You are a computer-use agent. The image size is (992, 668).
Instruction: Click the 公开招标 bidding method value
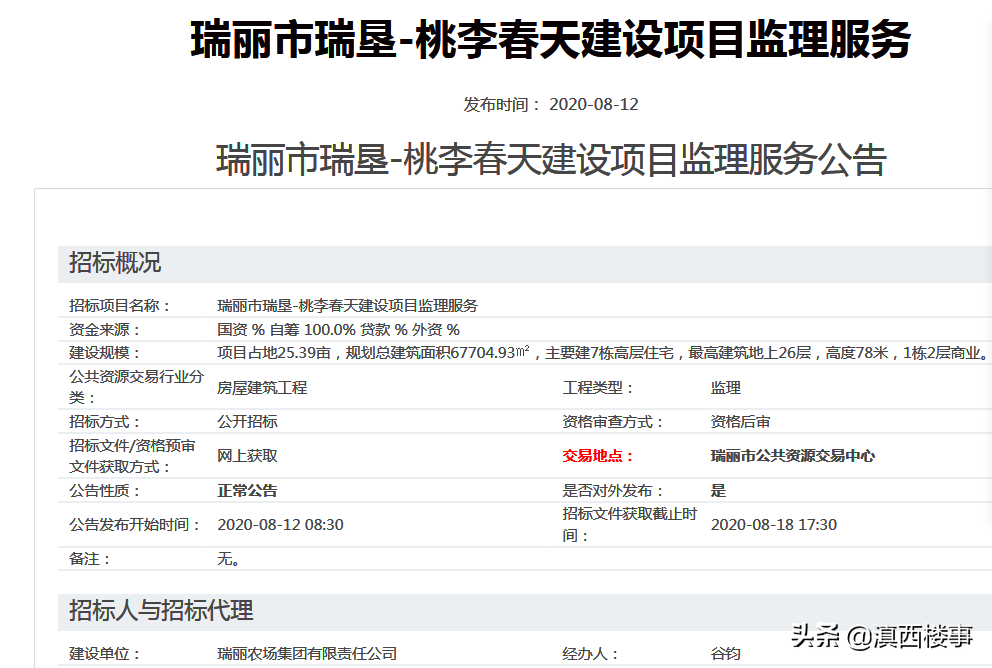247,422
